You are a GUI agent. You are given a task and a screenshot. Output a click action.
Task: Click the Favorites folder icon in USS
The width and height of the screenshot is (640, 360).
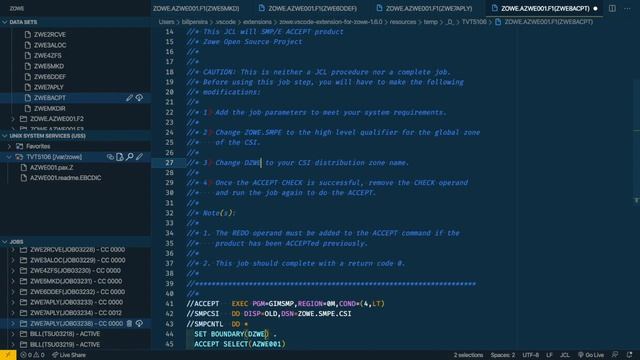pyautogui.click(x=19, y=146)
